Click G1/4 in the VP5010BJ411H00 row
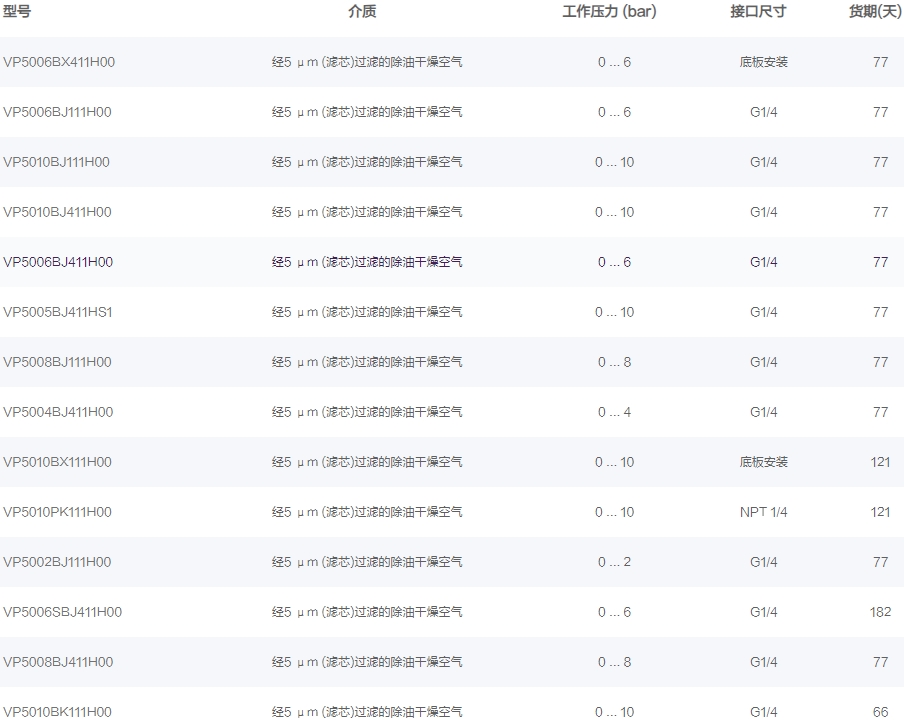This screenshot has width=904, height=722. point(763,212)
